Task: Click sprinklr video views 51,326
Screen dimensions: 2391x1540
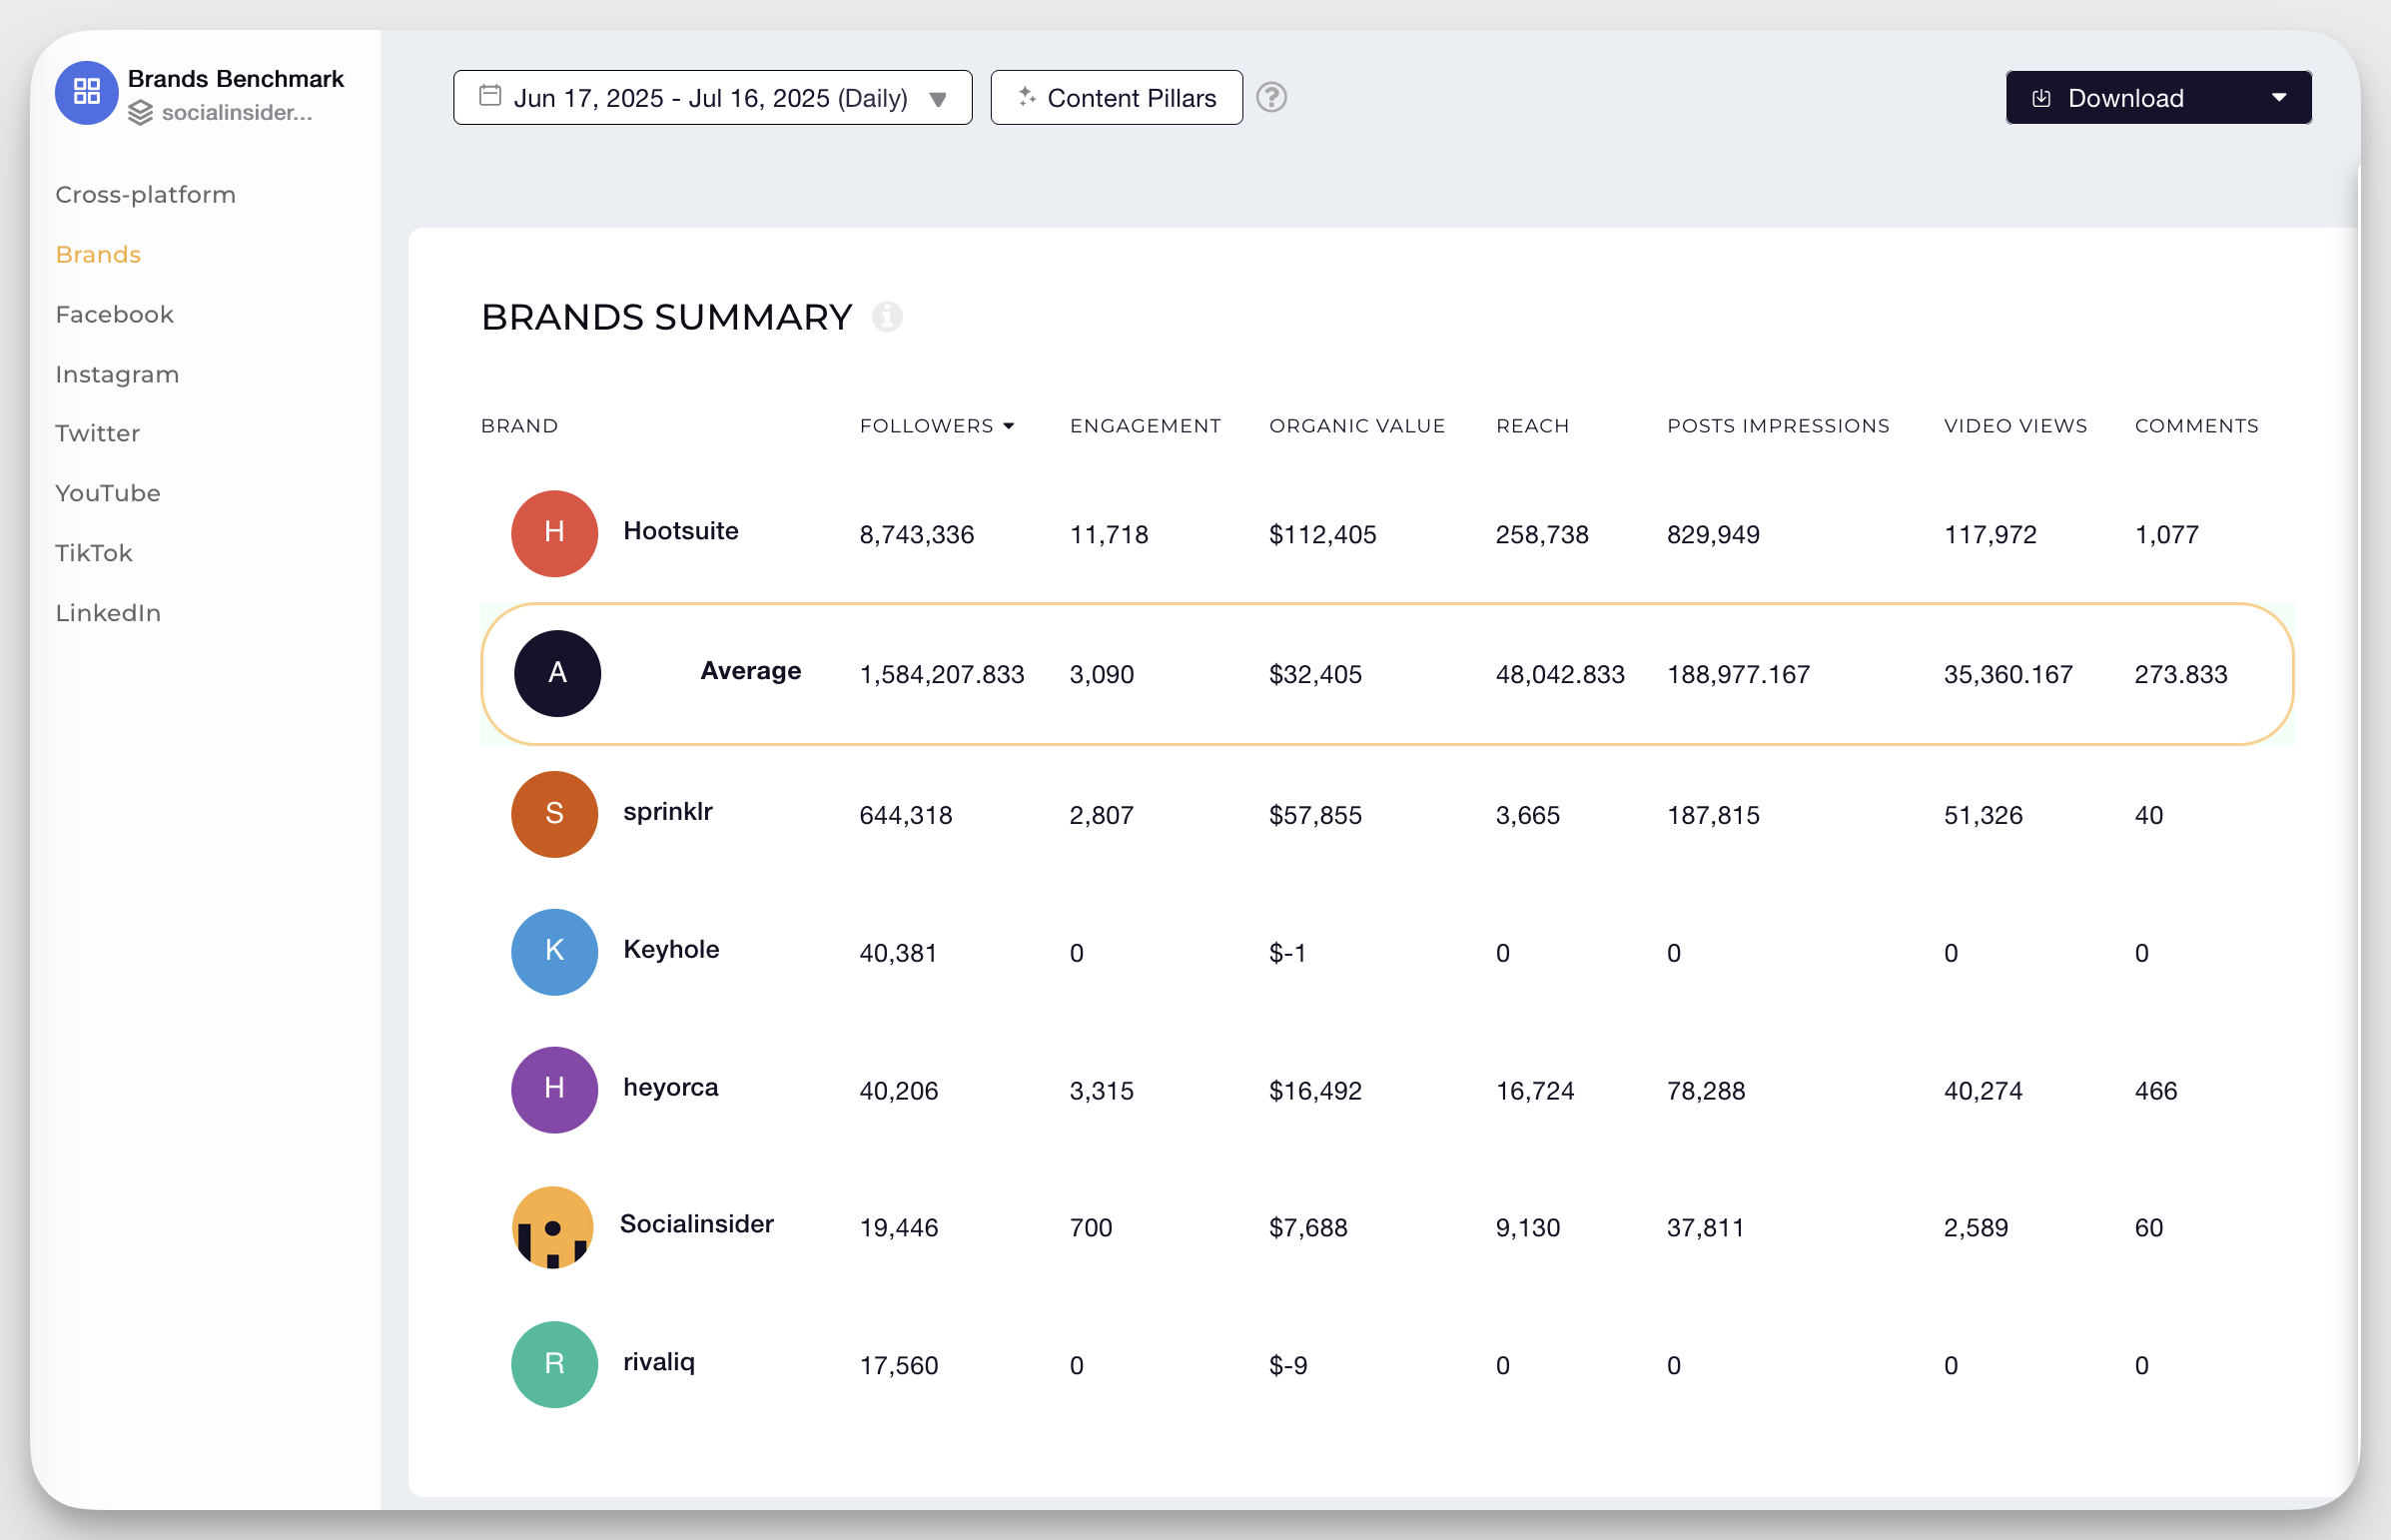Action: point(1982,815)
